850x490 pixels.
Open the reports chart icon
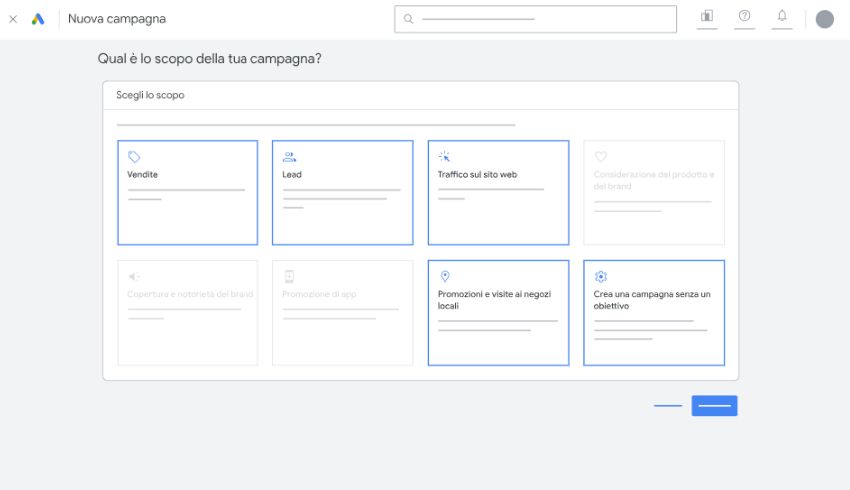[x=706, y=16]
